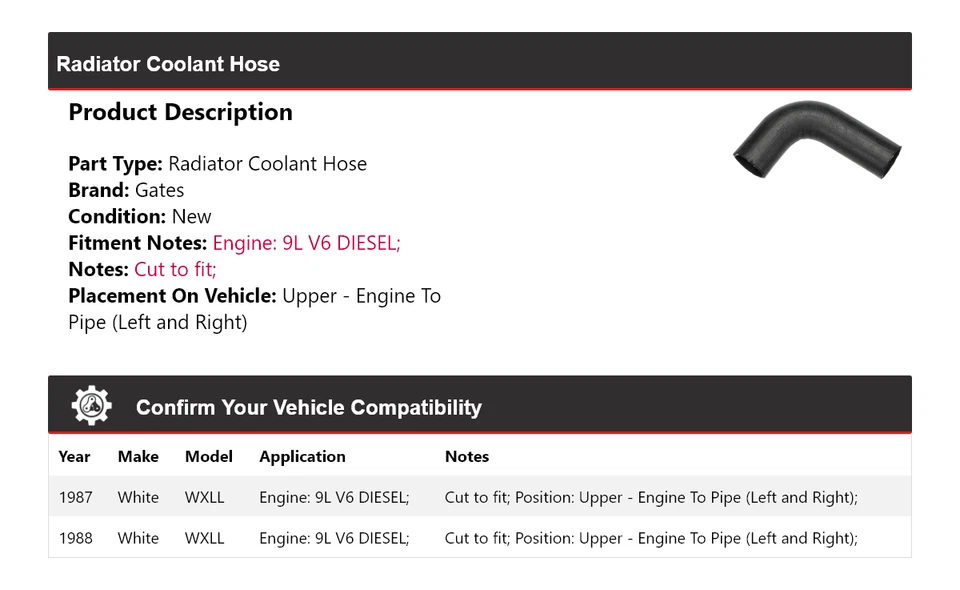The width and height of the screenshot is (960, 590).
Task: Click the 1988 row position notes
Action: click(651, 538)
